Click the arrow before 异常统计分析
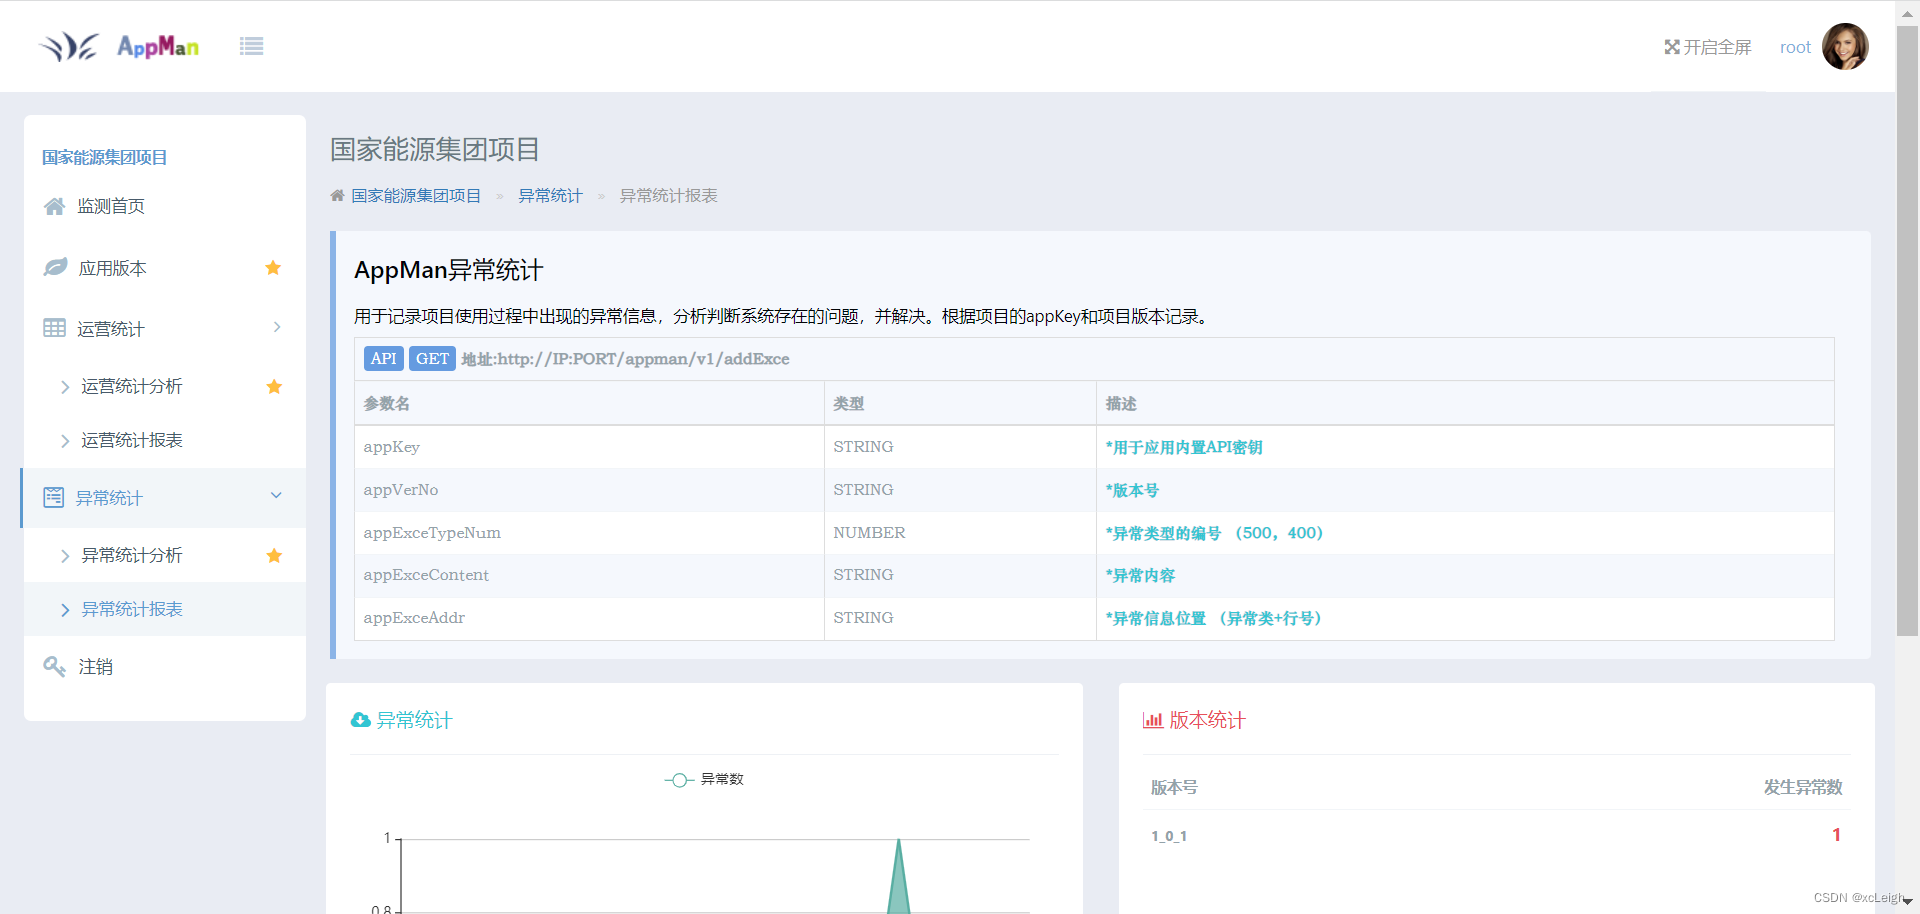Image resolution: width=1920 pixels, height=914 pixels. pos(65,556)
